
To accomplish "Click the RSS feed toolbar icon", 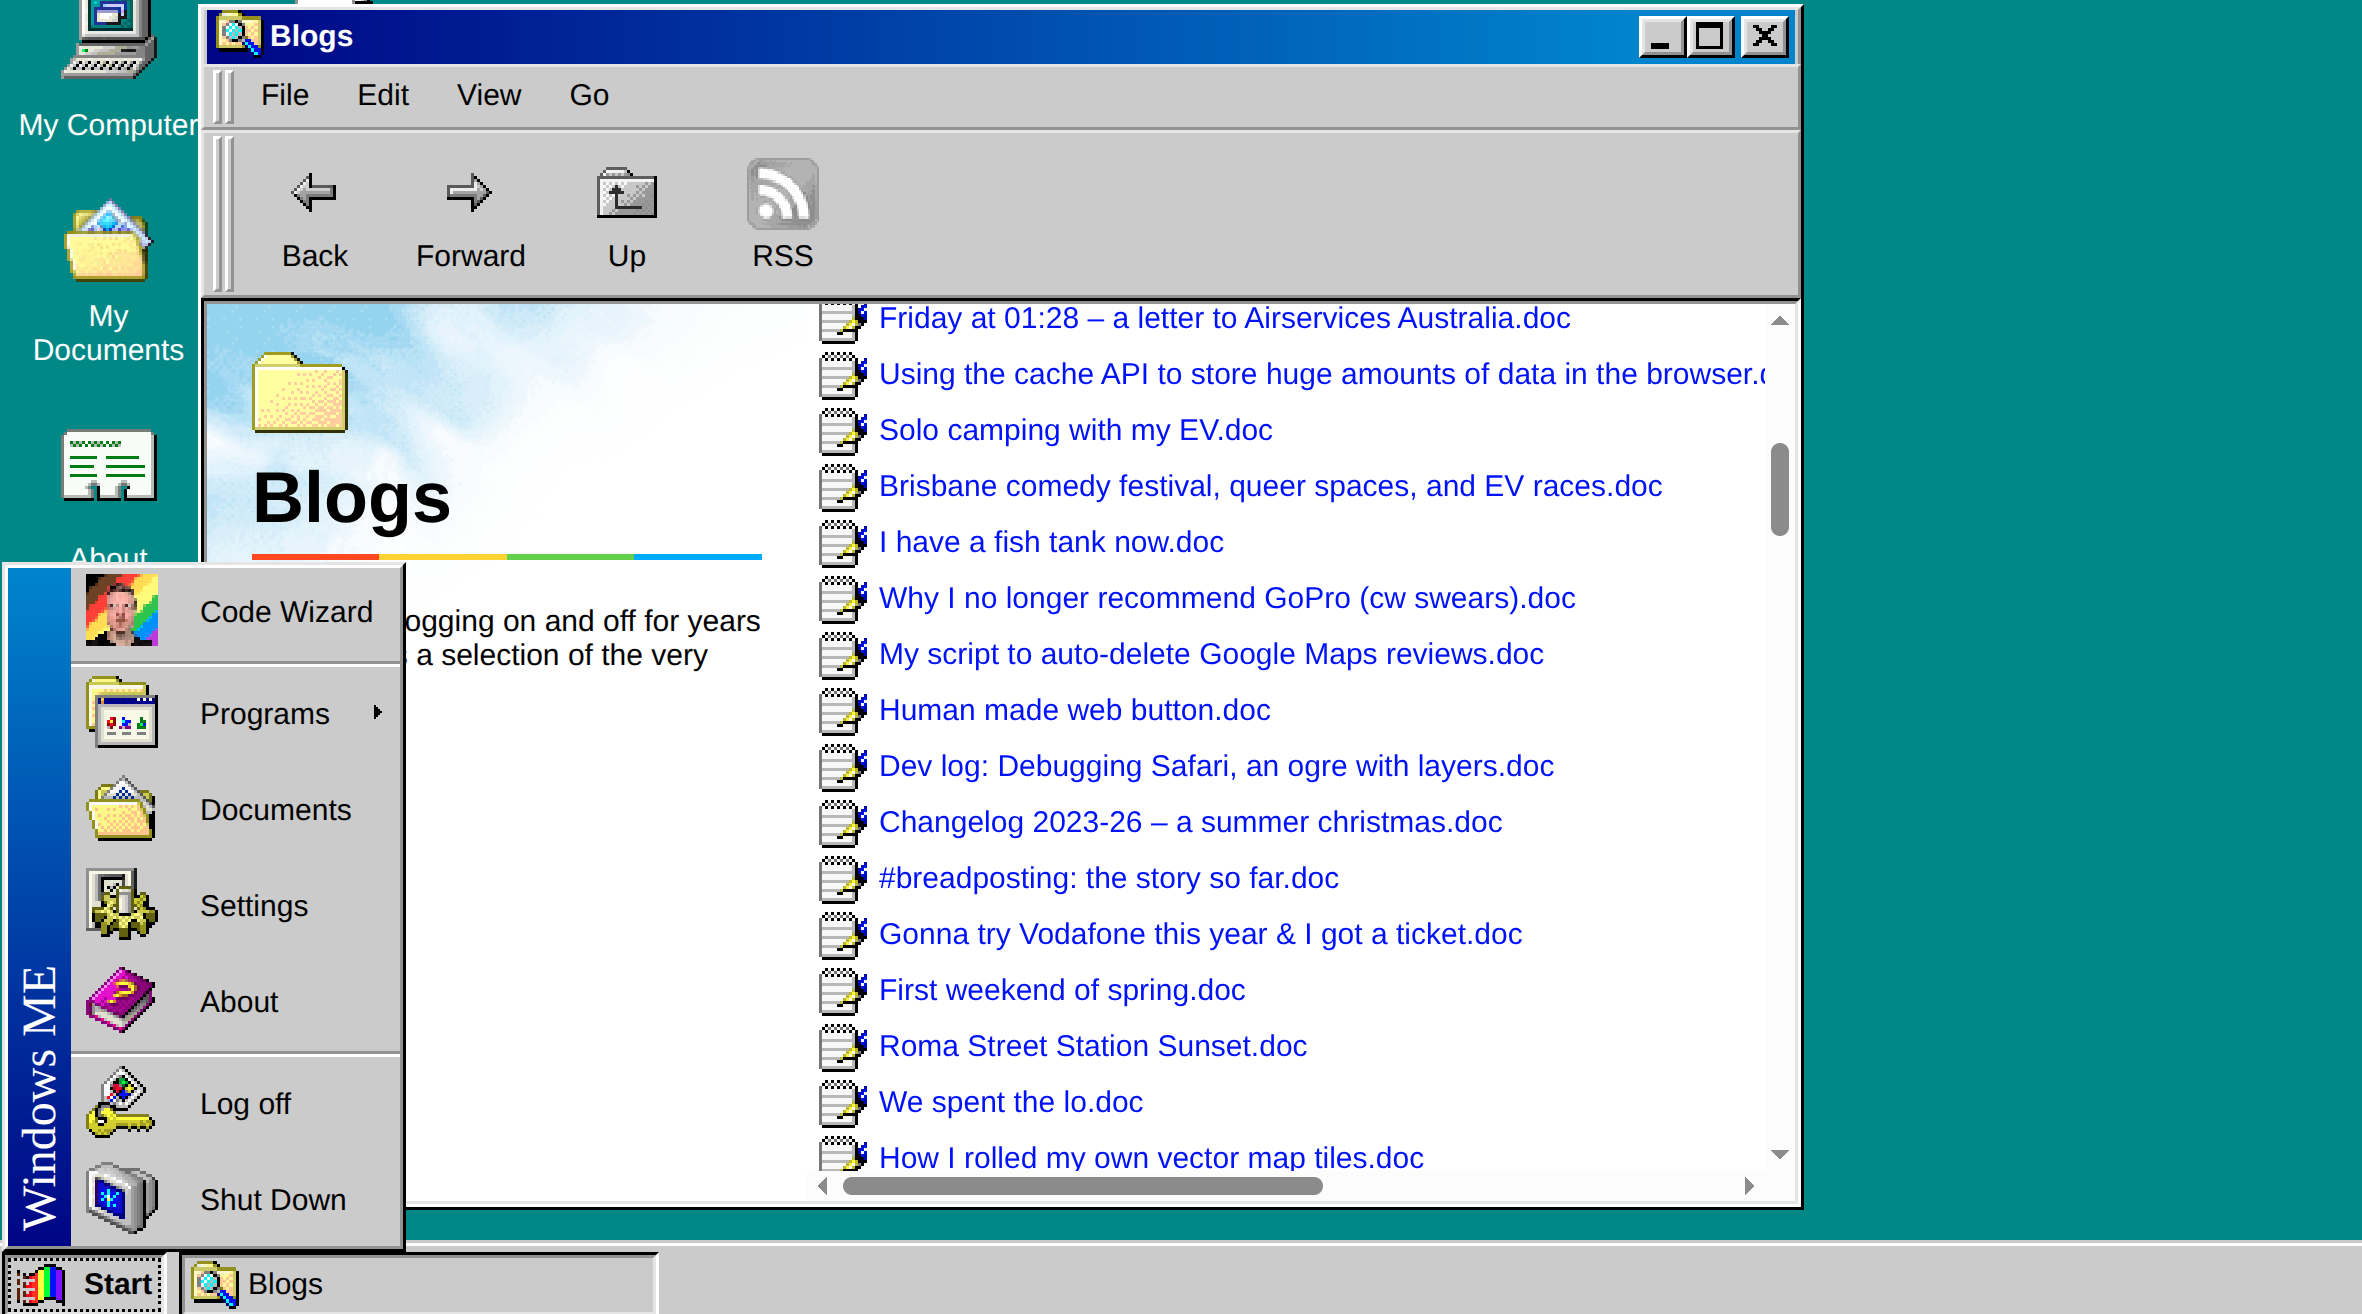I will tap(782, 194).
